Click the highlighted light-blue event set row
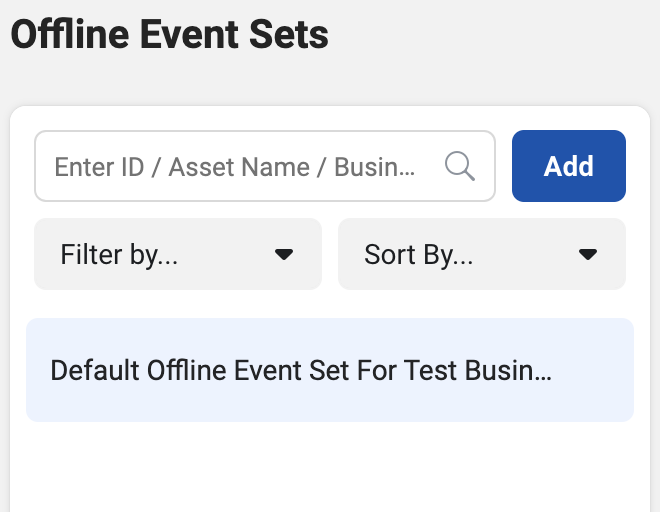This screenshot has height=512, width=660. coord(330,370)
